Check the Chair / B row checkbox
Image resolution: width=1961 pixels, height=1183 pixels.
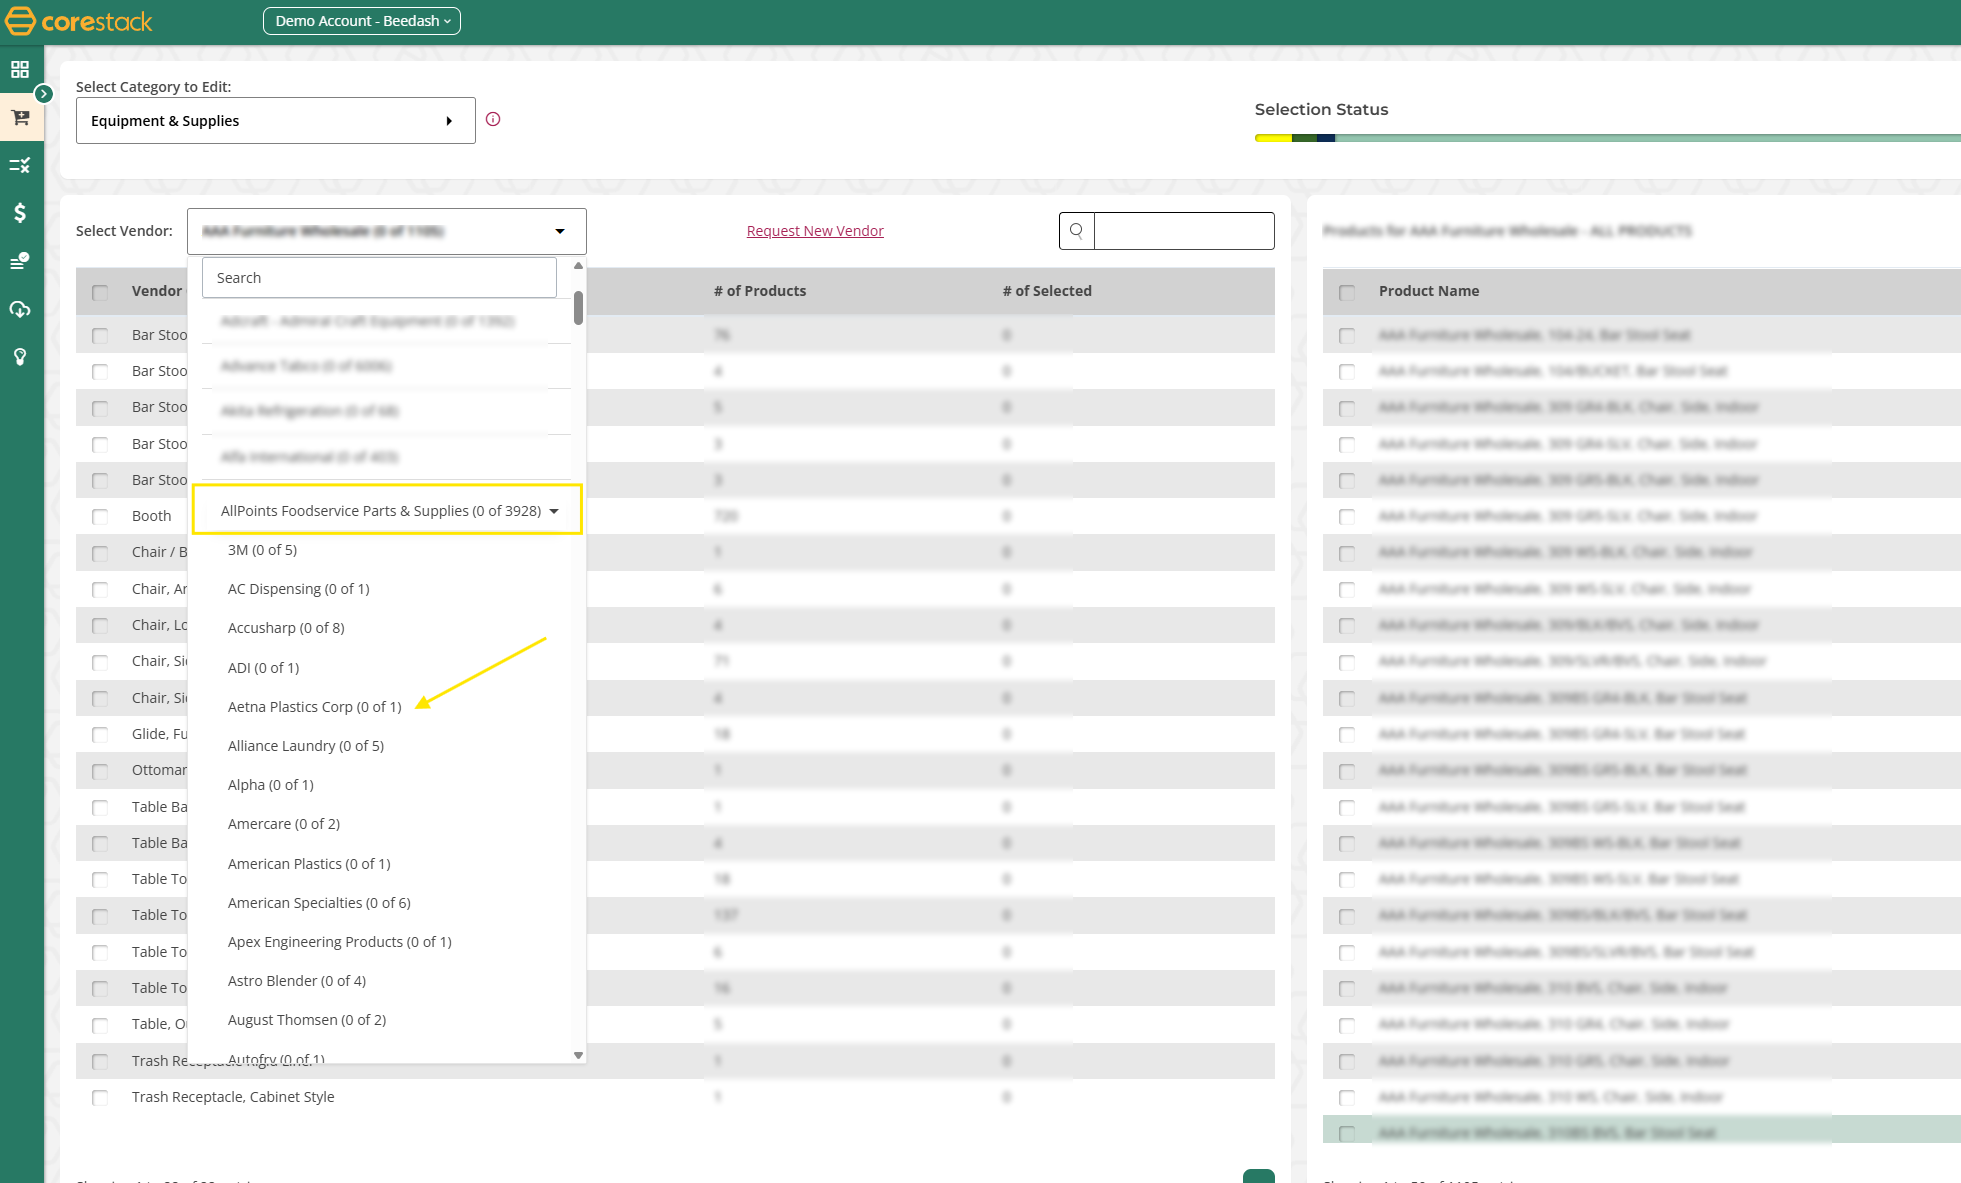[100, 553]
